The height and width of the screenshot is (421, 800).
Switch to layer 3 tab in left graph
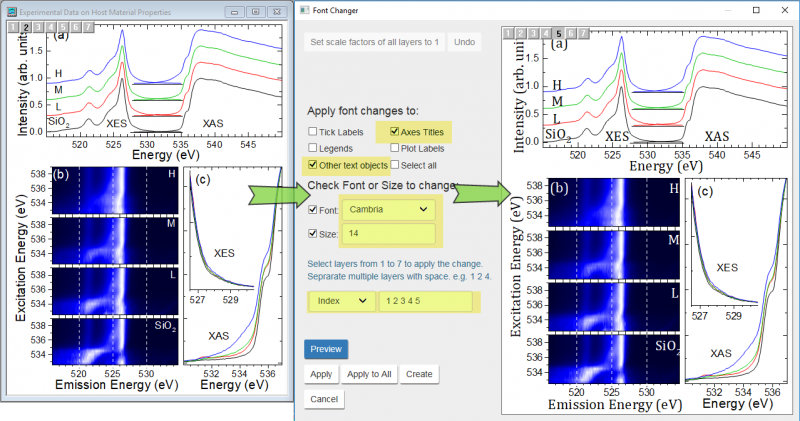coord(39,28)
